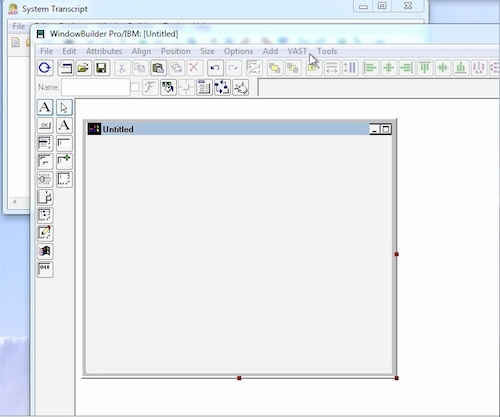Select the Windows flag palette icon
This screenshot has height=417, width=500.
click(45, 251)
